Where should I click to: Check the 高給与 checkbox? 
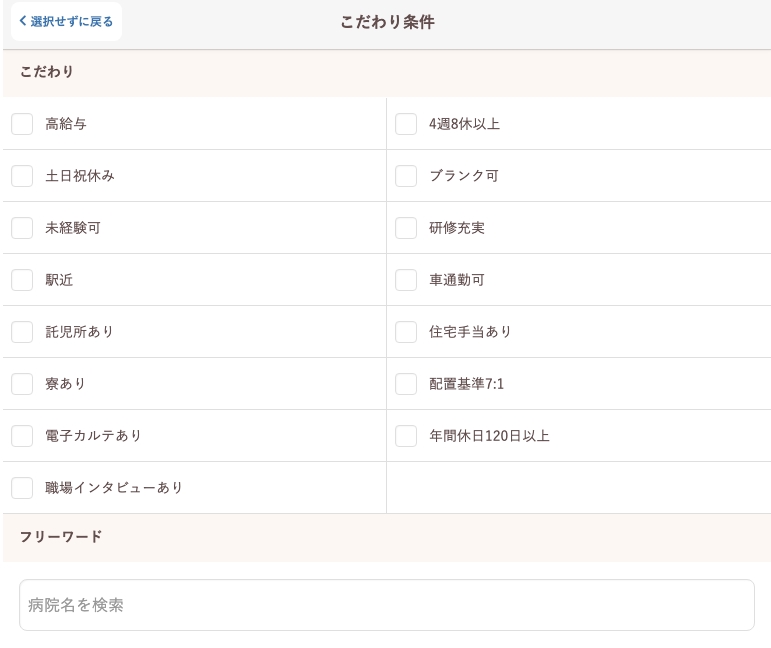[x=22, y=124]
